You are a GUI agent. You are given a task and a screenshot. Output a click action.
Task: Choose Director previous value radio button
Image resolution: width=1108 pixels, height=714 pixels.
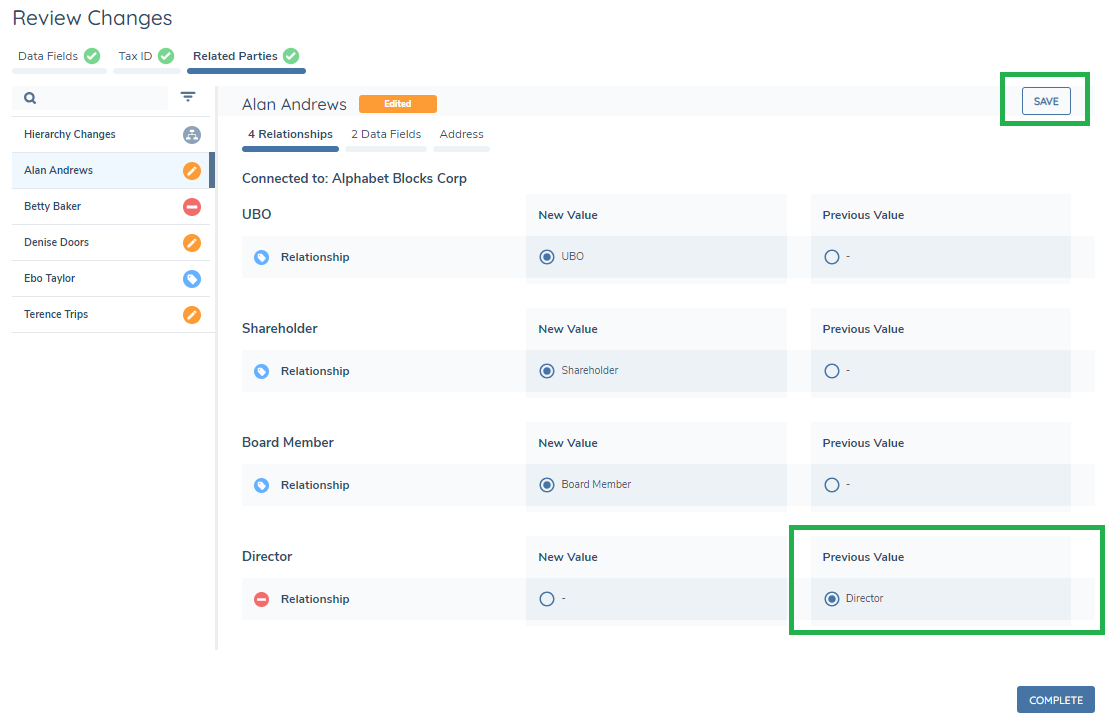point(832,599)
